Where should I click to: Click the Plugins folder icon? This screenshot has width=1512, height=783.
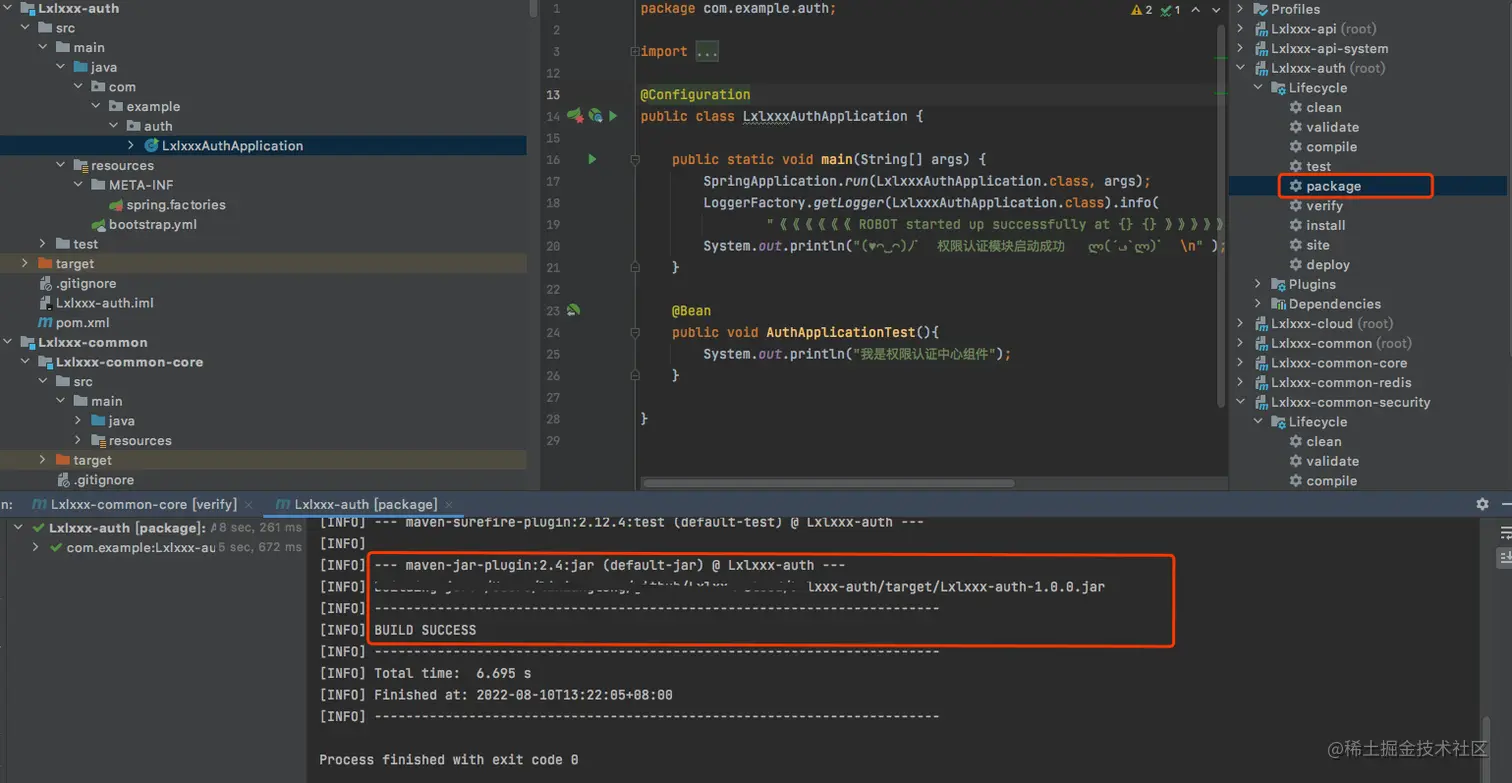point(1278,285)
